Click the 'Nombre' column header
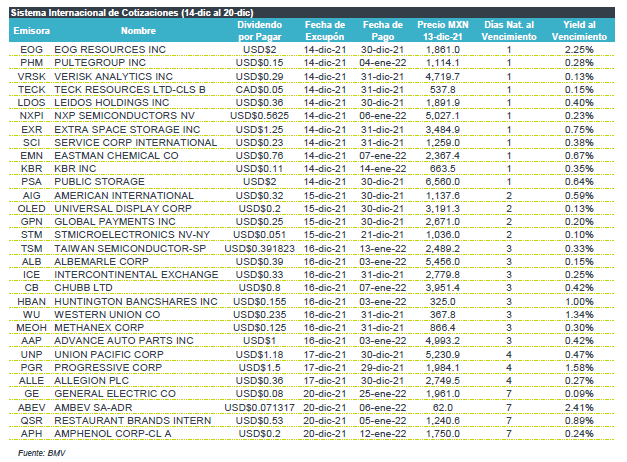 click(x=138, y=31)
